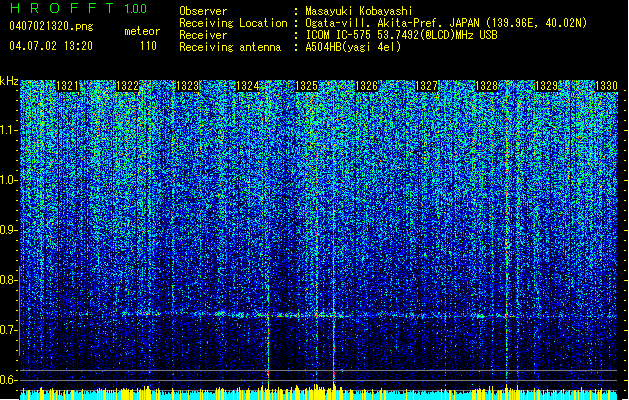
Task: Click the 1329 time marker
Action: 547,86
